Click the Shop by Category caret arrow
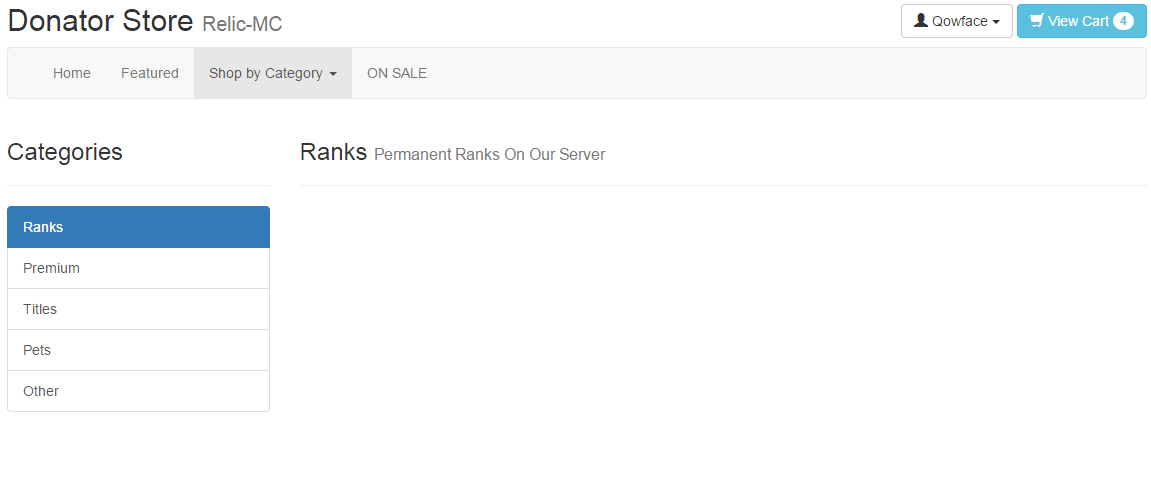The width and height of the screenshot is (1151, 491). 333,74
